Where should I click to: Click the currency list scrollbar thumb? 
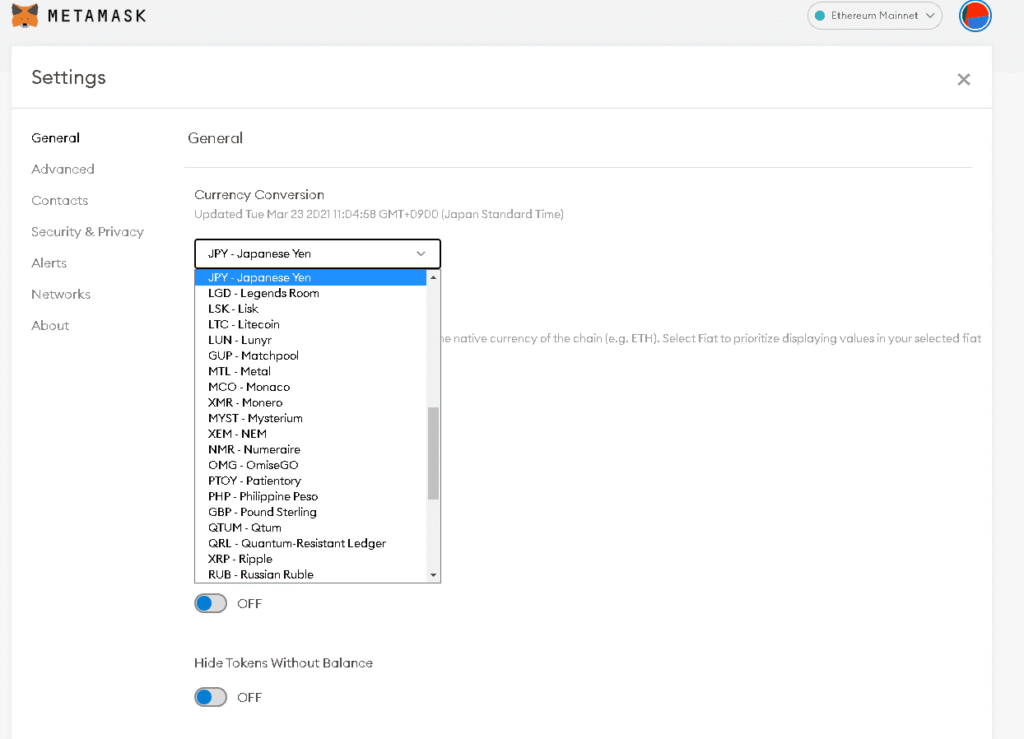tap(433, 453)
